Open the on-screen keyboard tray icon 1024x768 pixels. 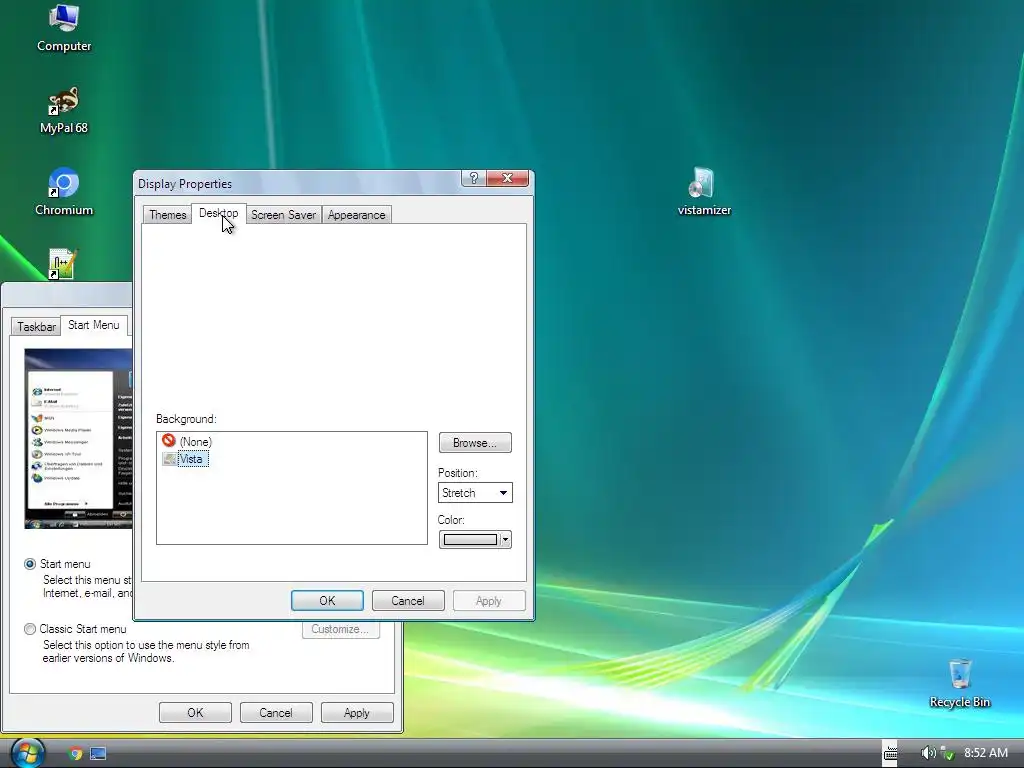coord(890,753)
